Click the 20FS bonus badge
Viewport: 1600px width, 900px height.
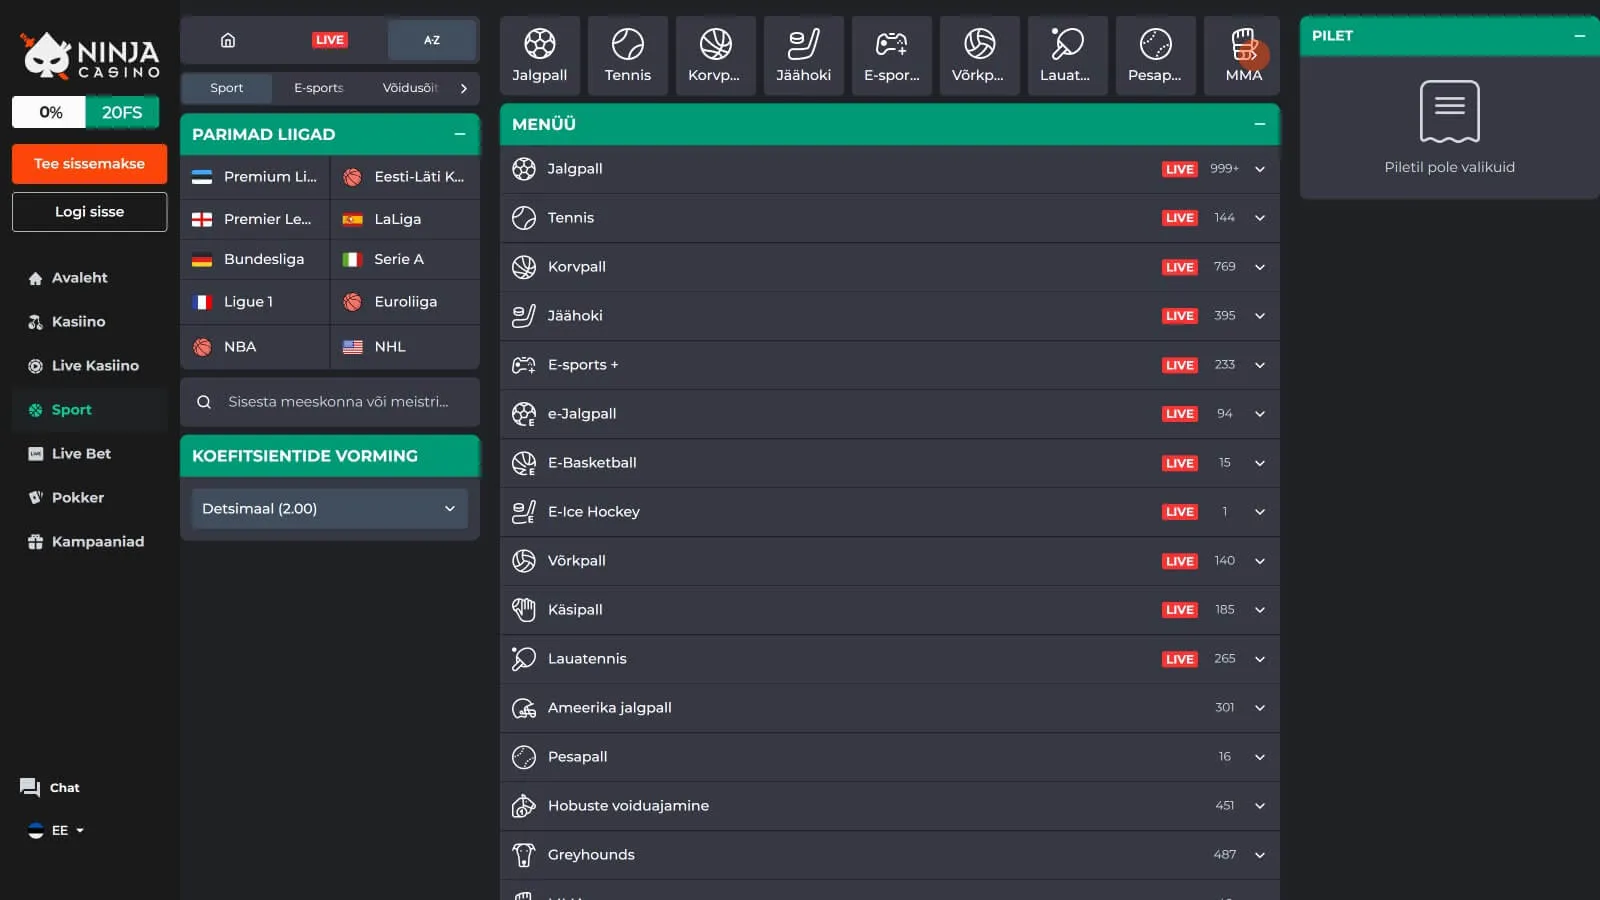(x=122, y=112)
